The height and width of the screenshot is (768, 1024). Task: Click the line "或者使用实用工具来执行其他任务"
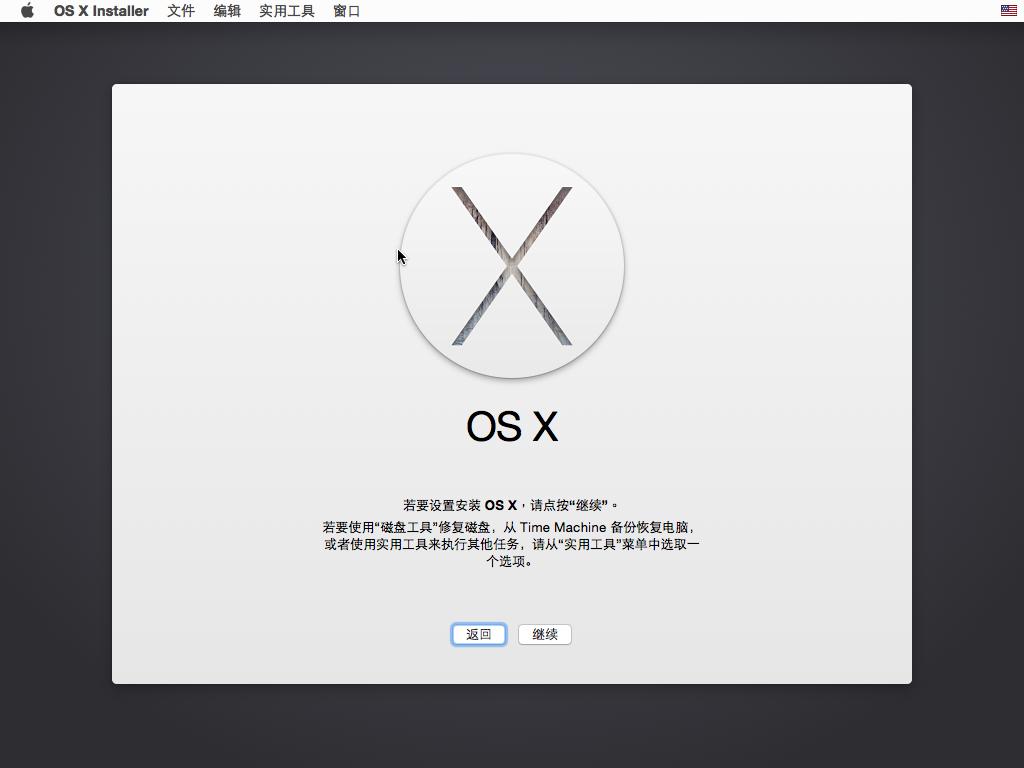(x=511, y=544)
